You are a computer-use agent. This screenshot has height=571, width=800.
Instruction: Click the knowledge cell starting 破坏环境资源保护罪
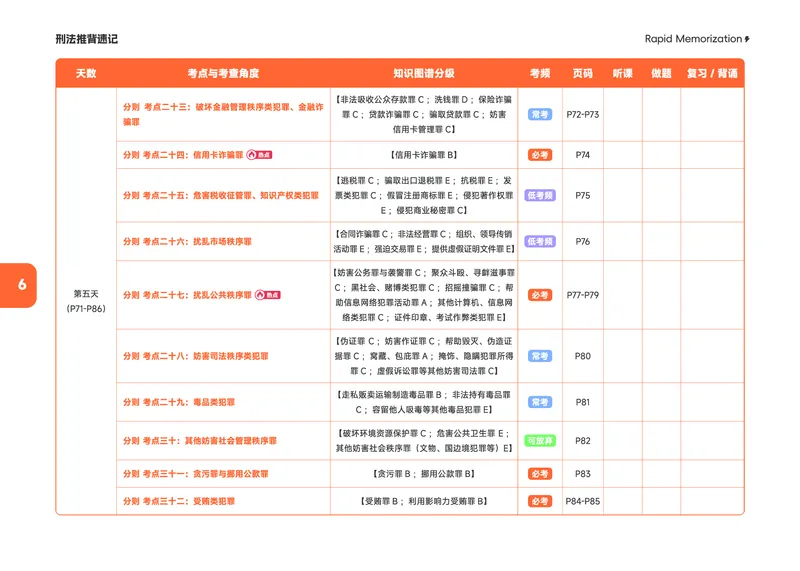423,440
